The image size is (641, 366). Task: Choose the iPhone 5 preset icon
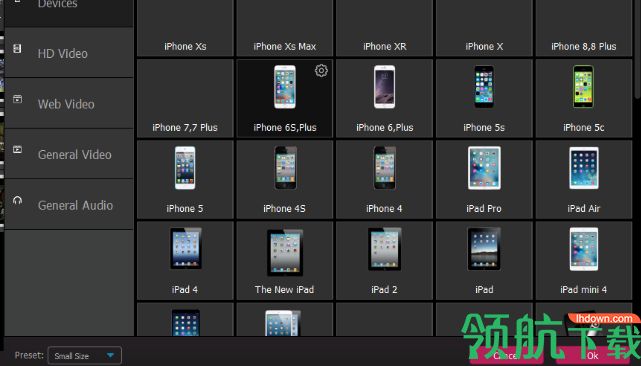pyautogui.click(x=185, y=168)
